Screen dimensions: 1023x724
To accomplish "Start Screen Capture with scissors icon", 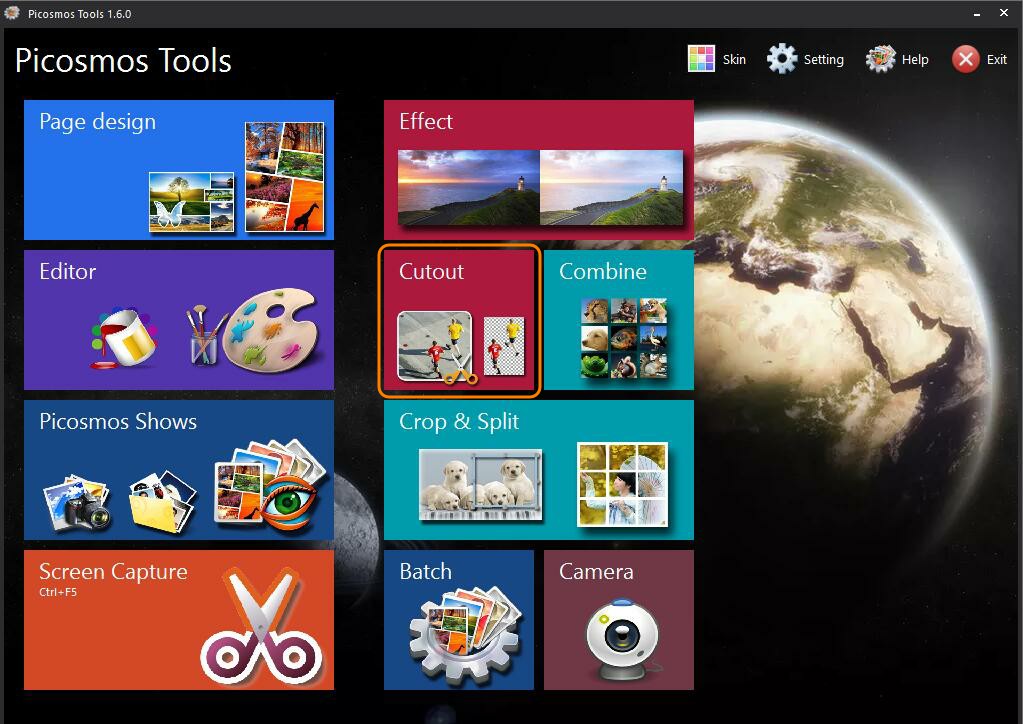I will click(x=263, y=630).
